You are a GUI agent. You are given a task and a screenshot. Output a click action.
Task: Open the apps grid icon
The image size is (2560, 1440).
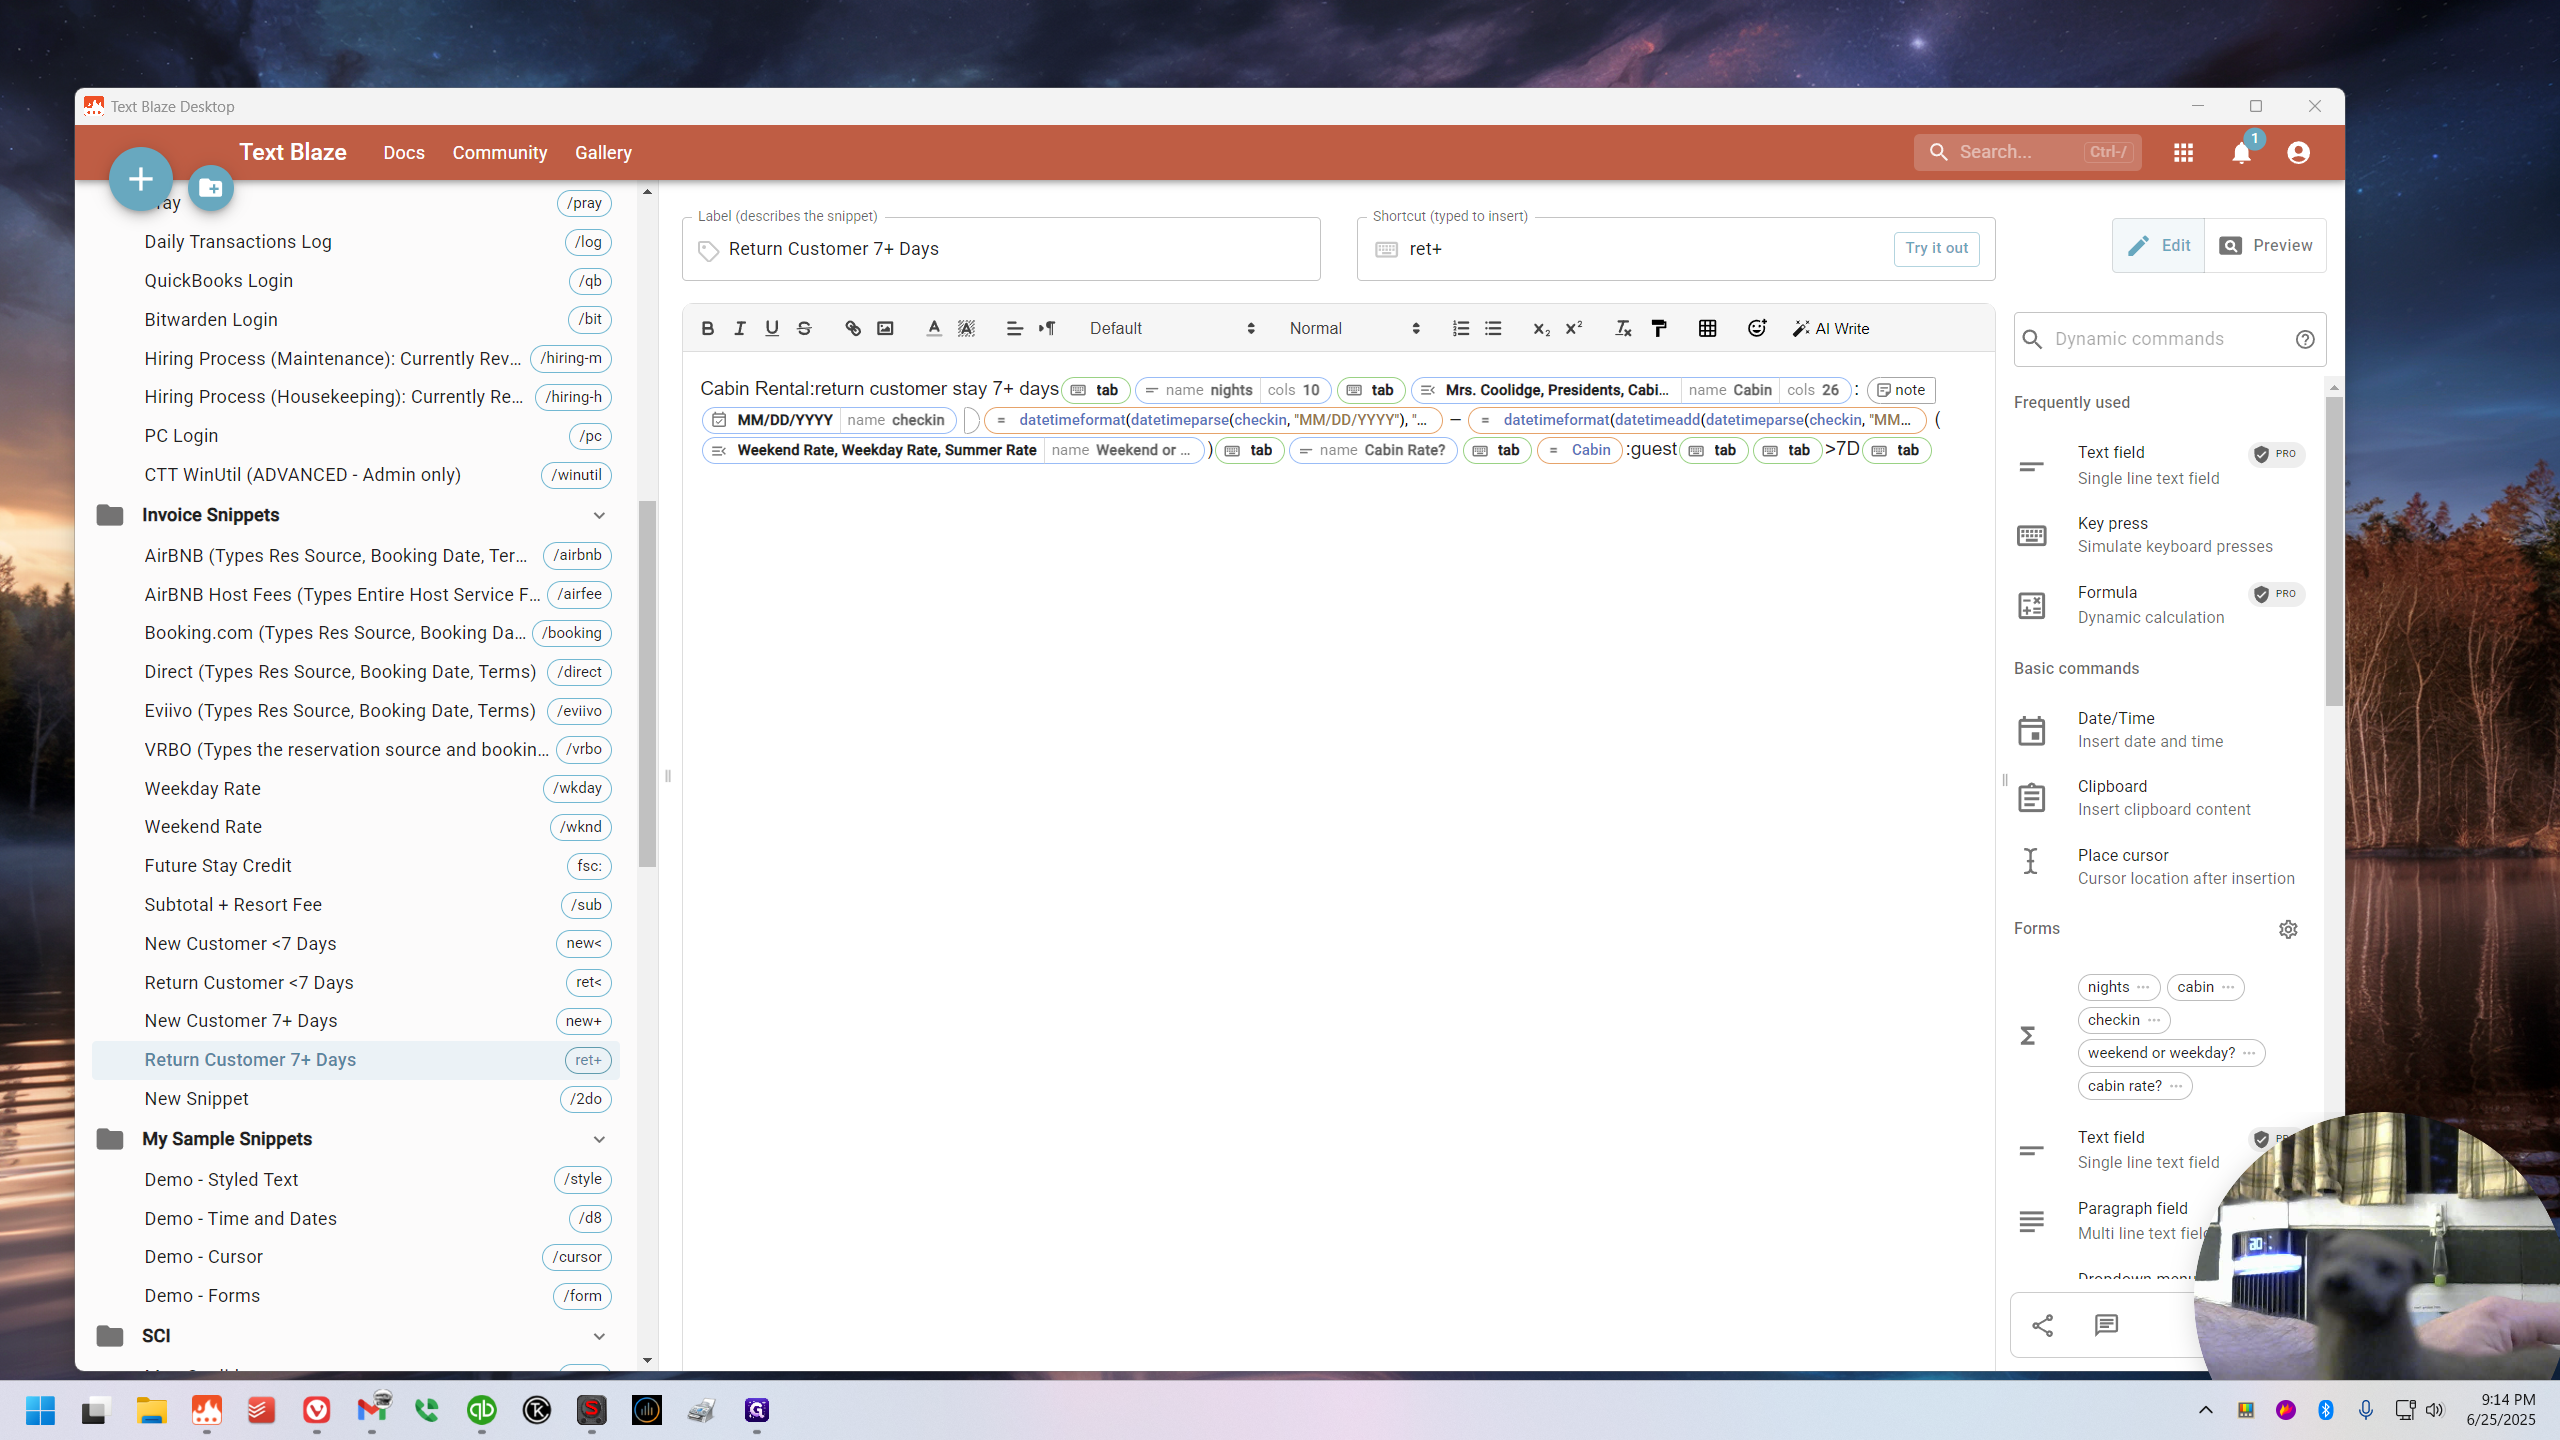point(2183,152)
